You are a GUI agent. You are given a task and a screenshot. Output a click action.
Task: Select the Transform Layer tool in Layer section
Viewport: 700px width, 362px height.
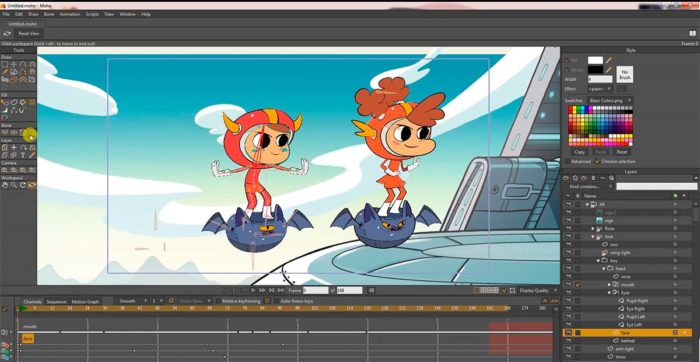(4, 147)
